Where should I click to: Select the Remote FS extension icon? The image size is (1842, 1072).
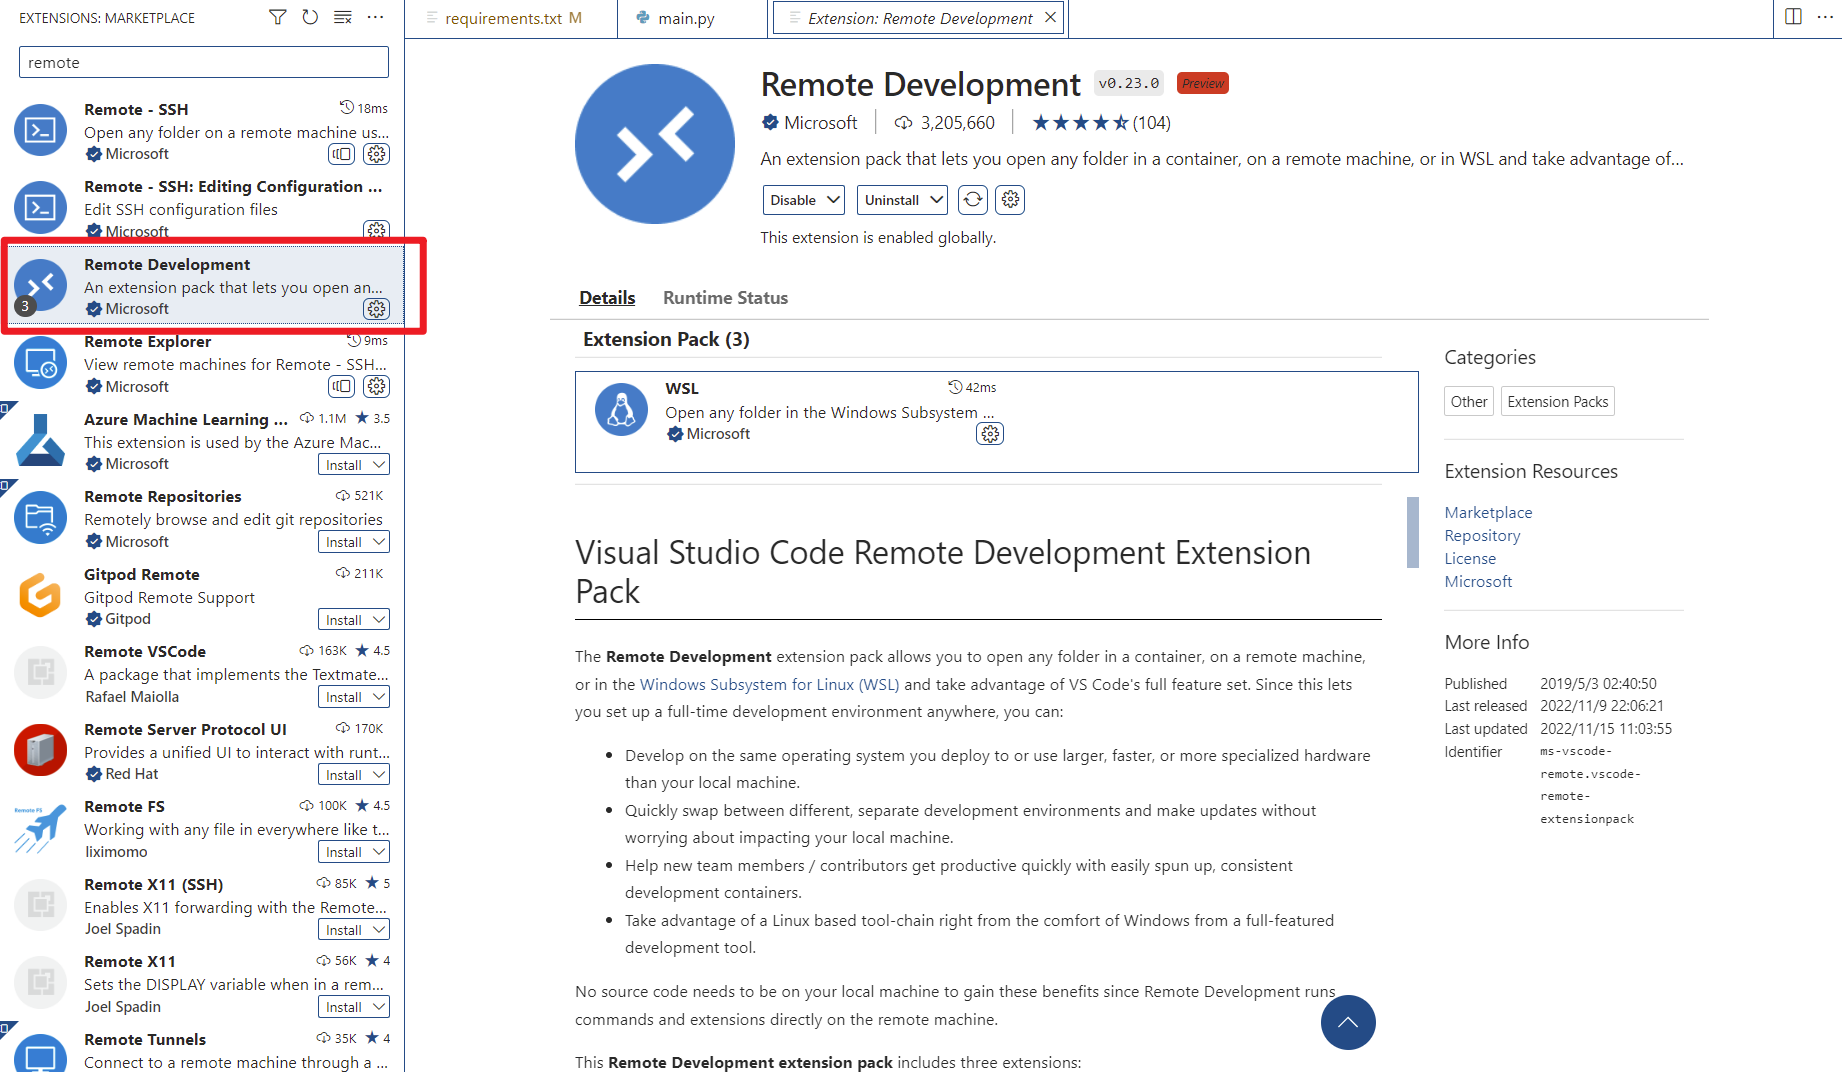click(x=40, y=828)
